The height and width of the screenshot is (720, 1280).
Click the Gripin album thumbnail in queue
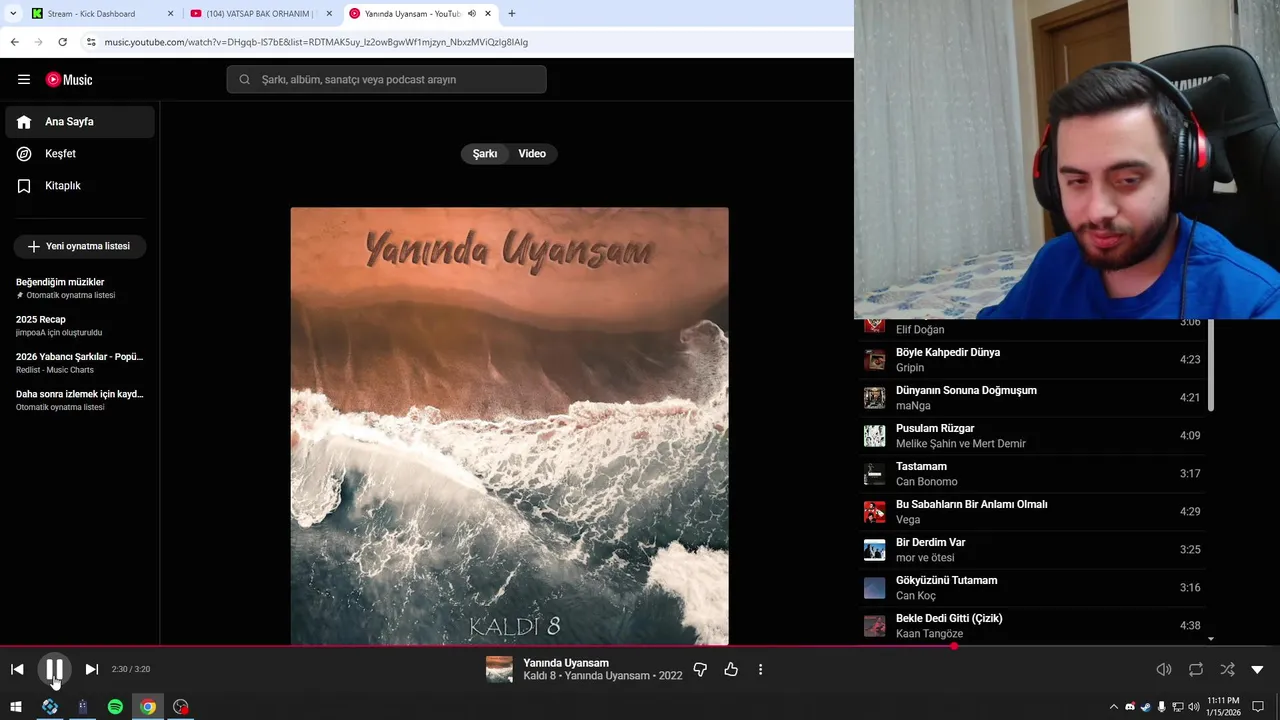tap(875, 360)
